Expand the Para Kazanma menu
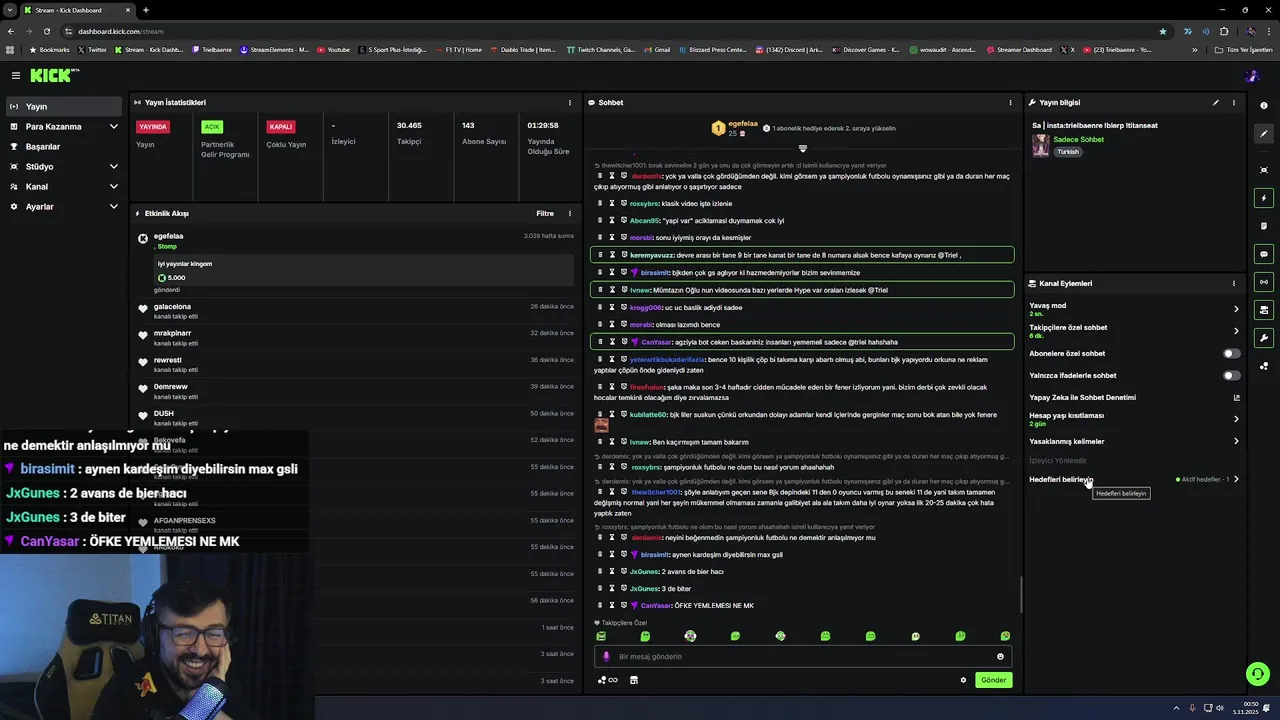Image resolution: width=1280 pixels, height=720 pixels. click(62, 126)
